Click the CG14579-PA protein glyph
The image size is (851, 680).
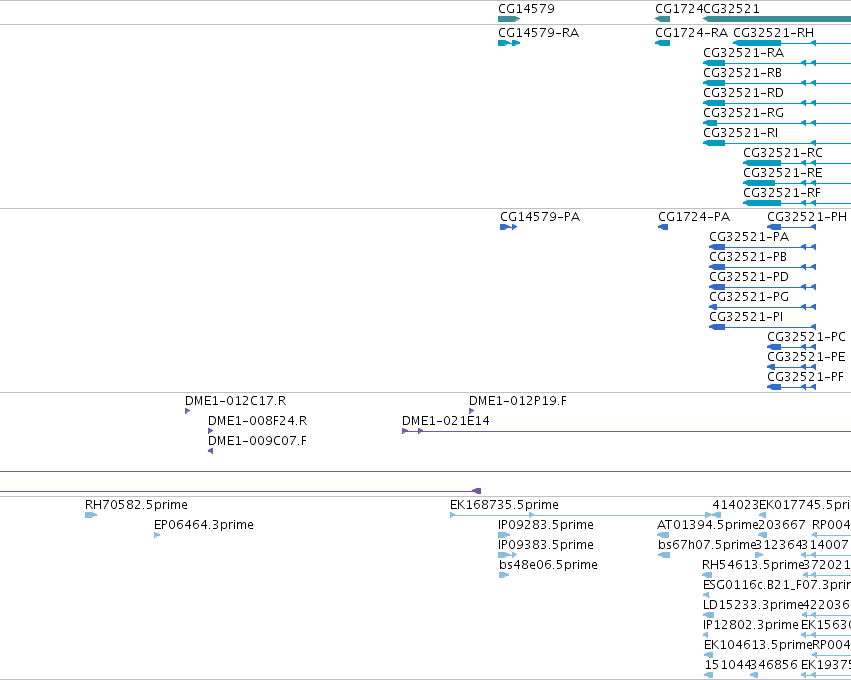click(x=509, y=227)
